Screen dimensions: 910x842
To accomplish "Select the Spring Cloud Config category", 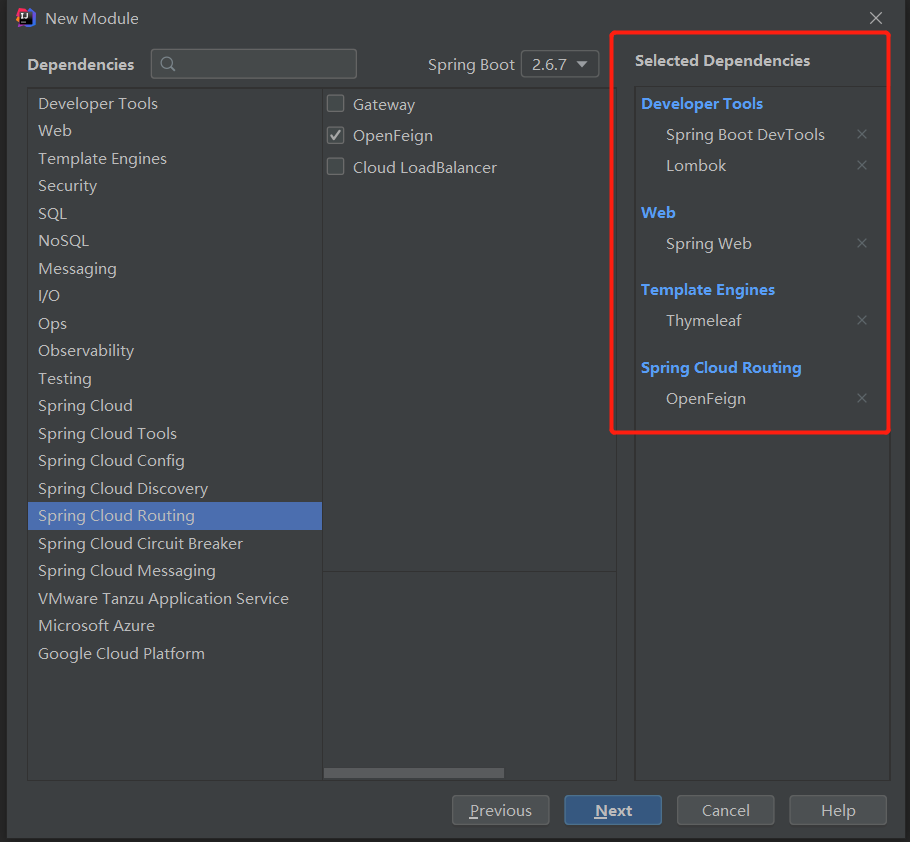I will (175, 461).
